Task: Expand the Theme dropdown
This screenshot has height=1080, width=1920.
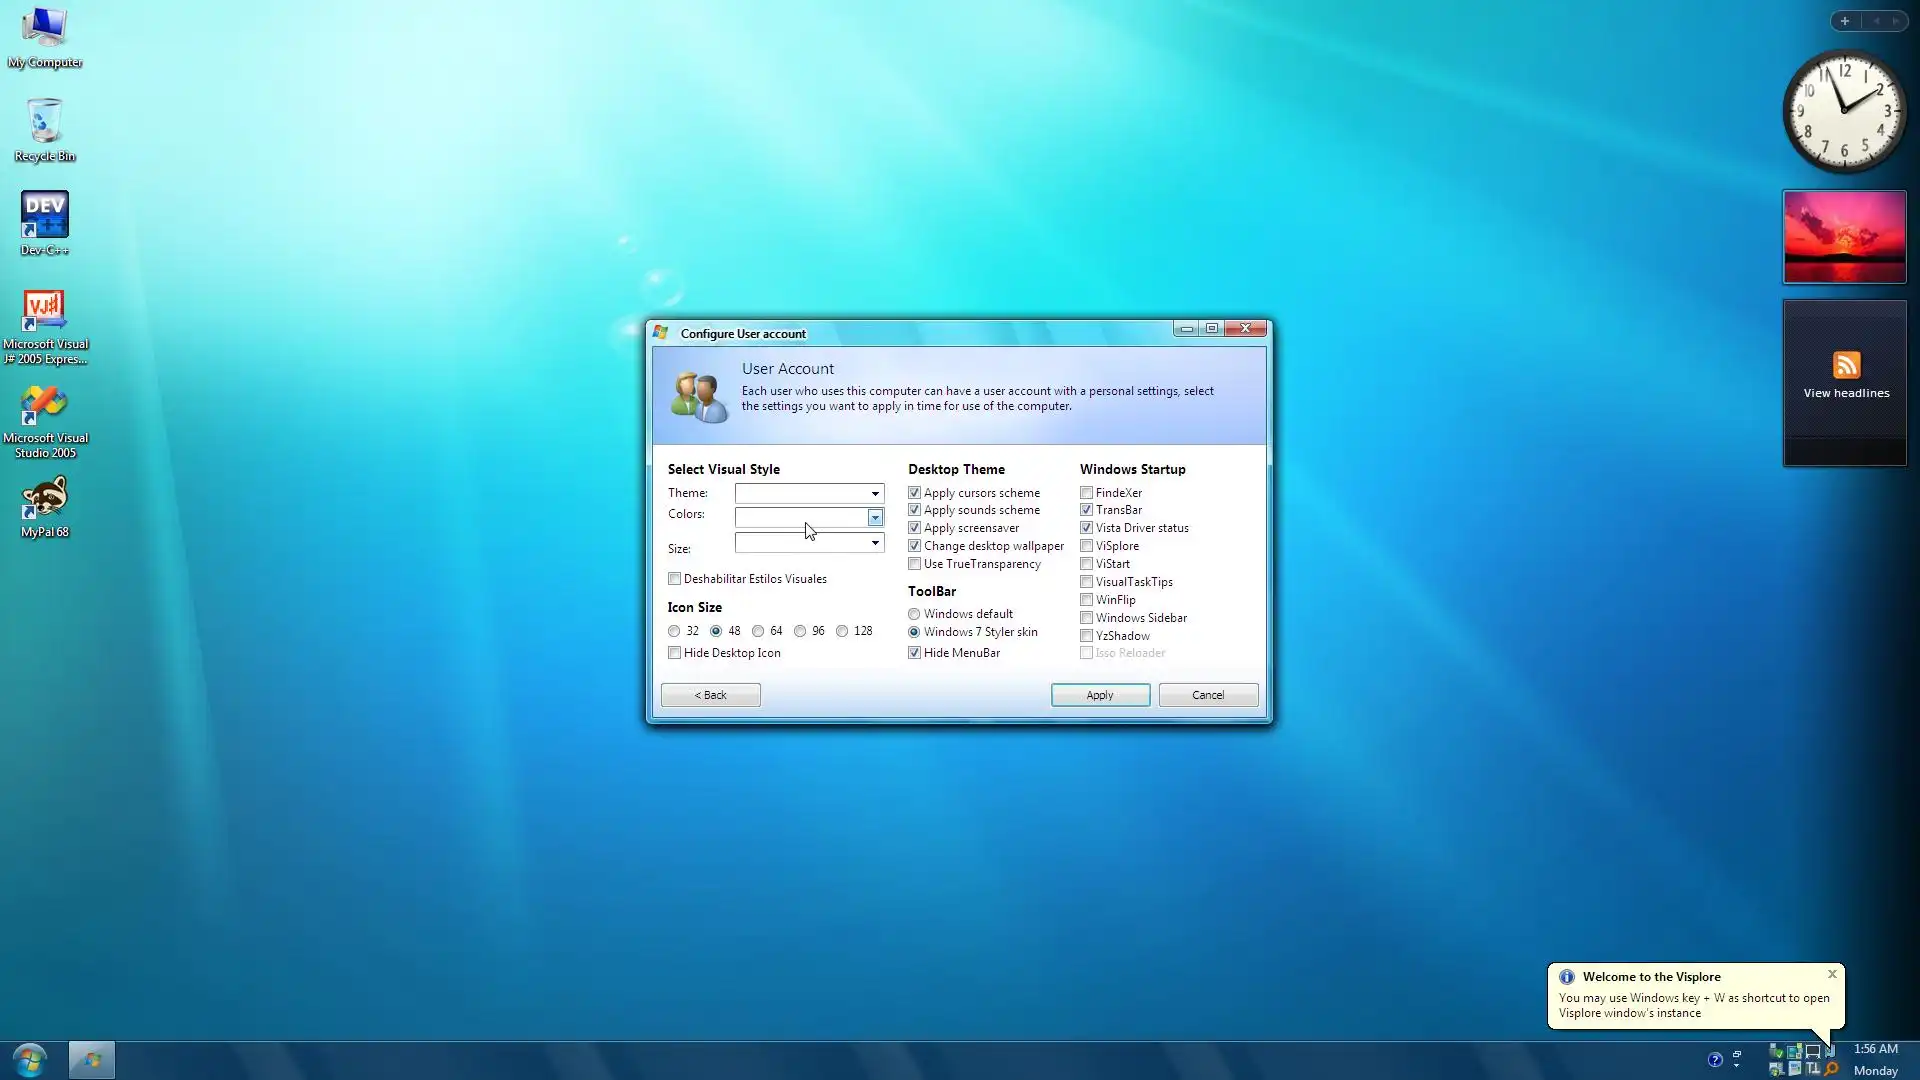Action: (875, 493)
